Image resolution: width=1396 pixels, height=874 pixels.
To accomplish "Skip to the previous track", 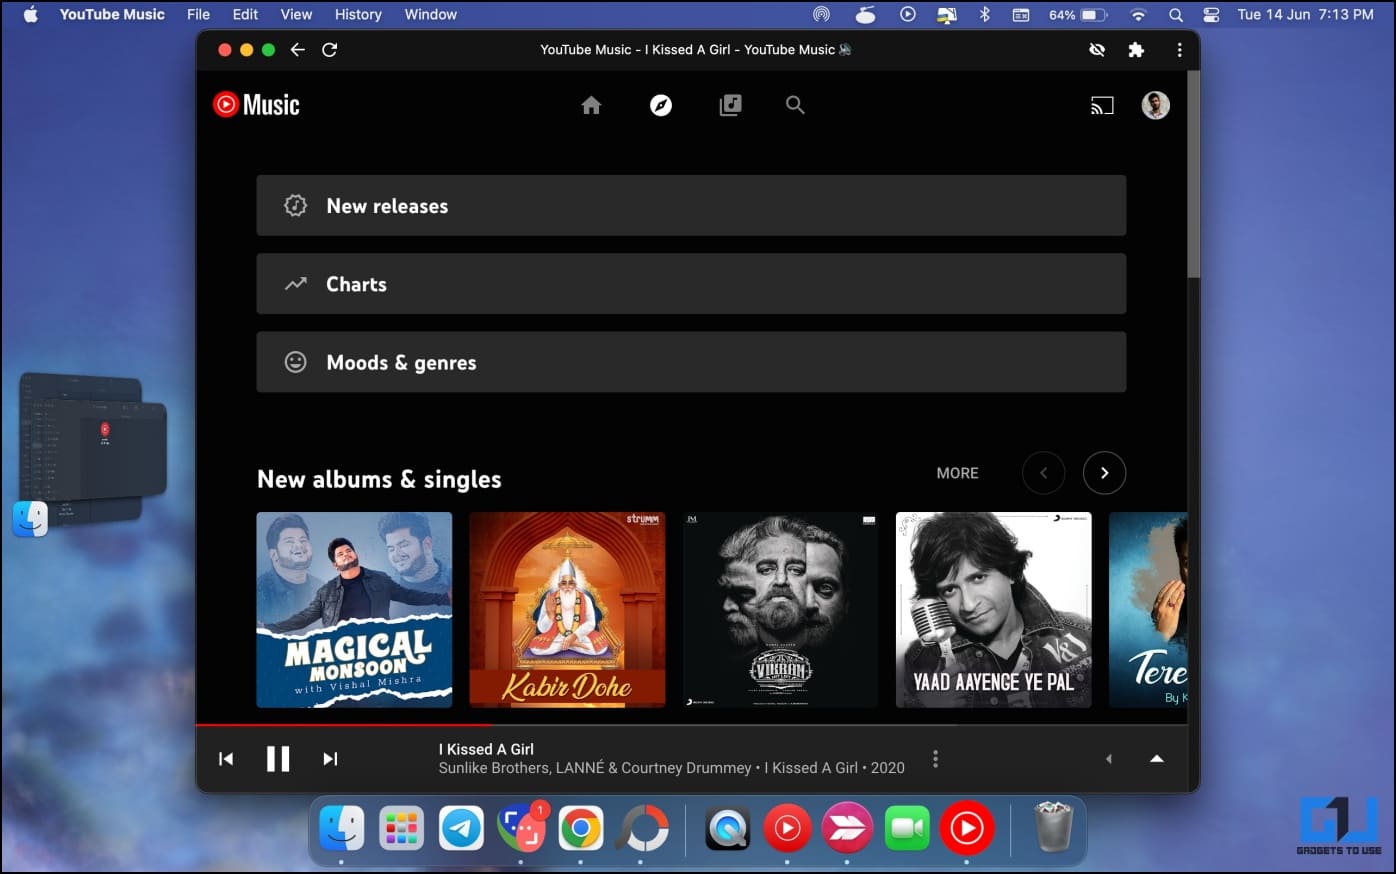I will tap(226, 759).
